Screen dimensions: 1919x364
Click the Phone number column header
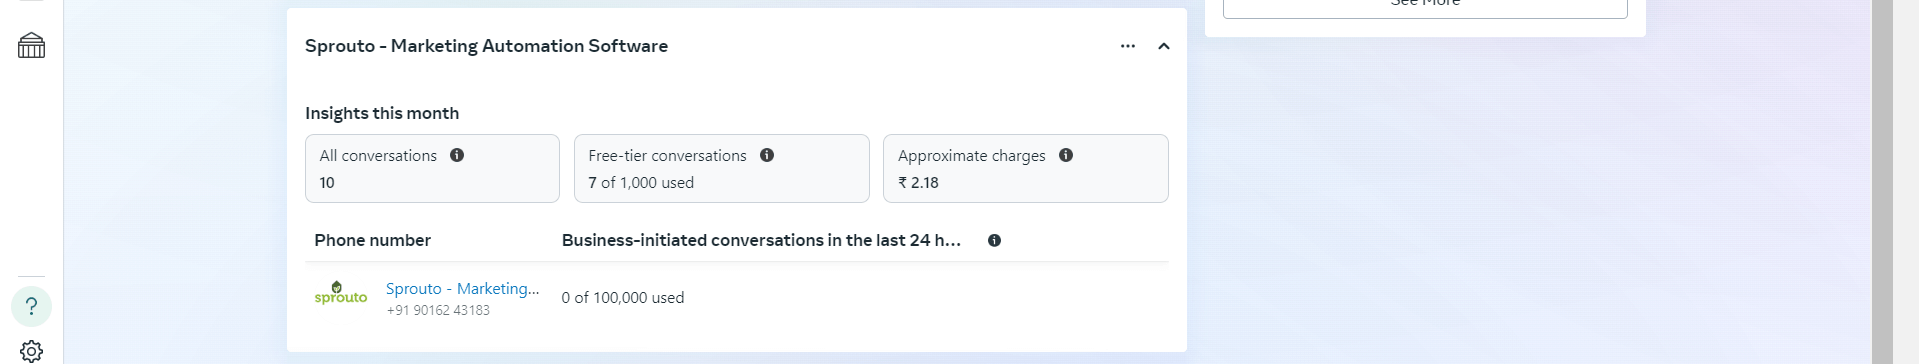pos(373,240)
